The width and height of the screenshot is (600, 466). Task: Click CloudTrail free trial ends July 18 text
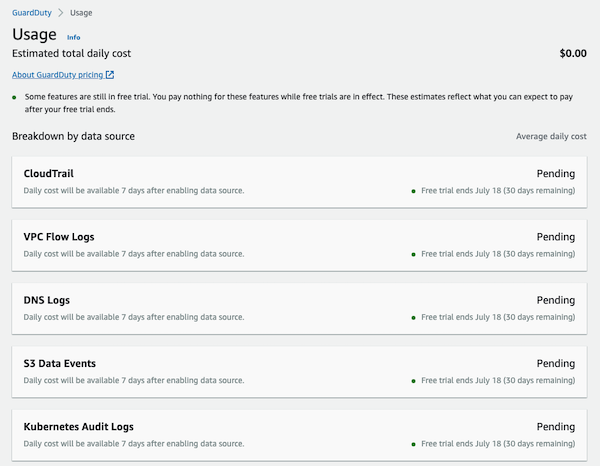pos(498,191)
